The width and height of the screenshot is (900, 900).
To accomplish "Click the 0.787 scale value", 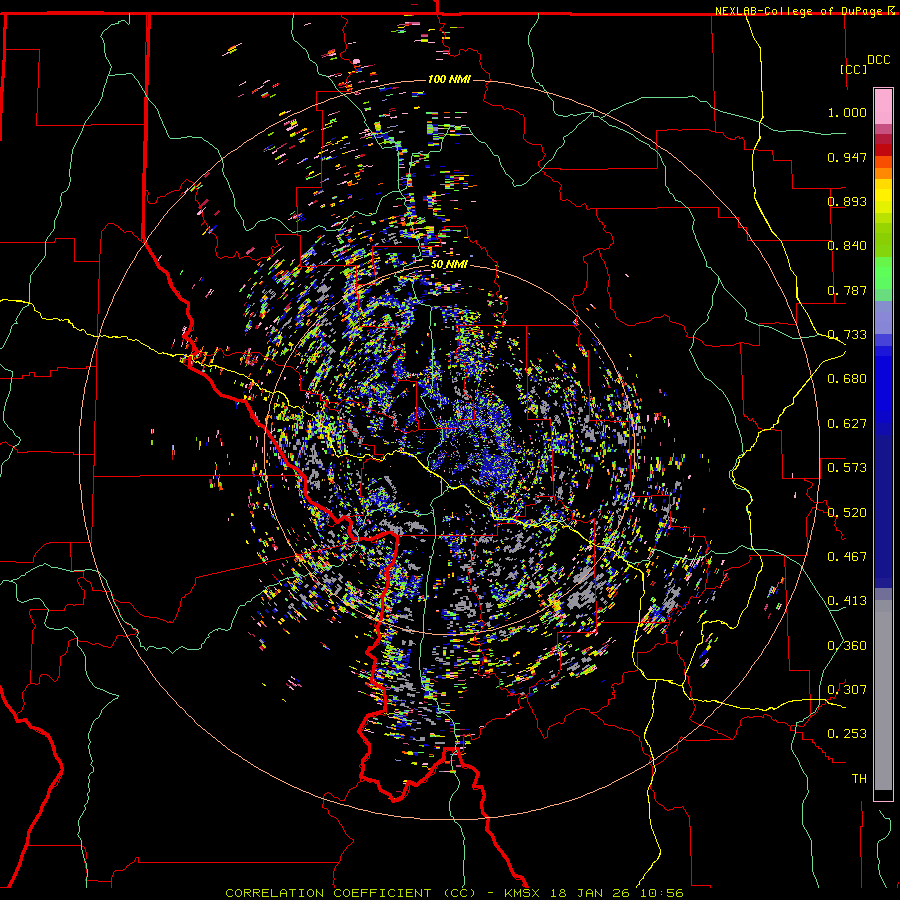I will (x=847, y=290).
